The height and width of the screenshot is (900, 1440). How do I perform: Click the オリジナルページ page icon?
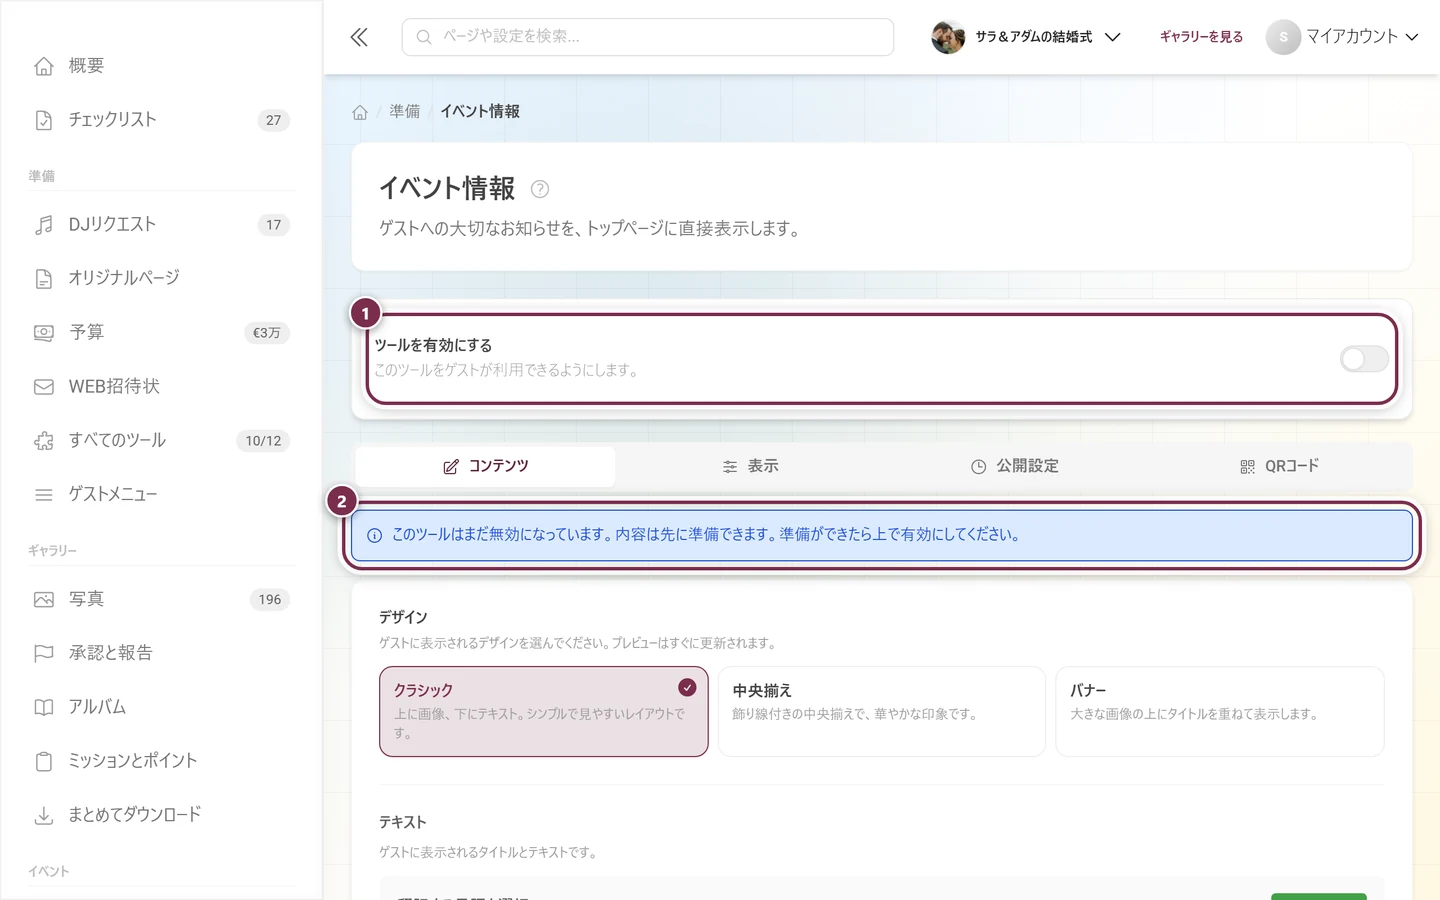[x=44, y=279]
